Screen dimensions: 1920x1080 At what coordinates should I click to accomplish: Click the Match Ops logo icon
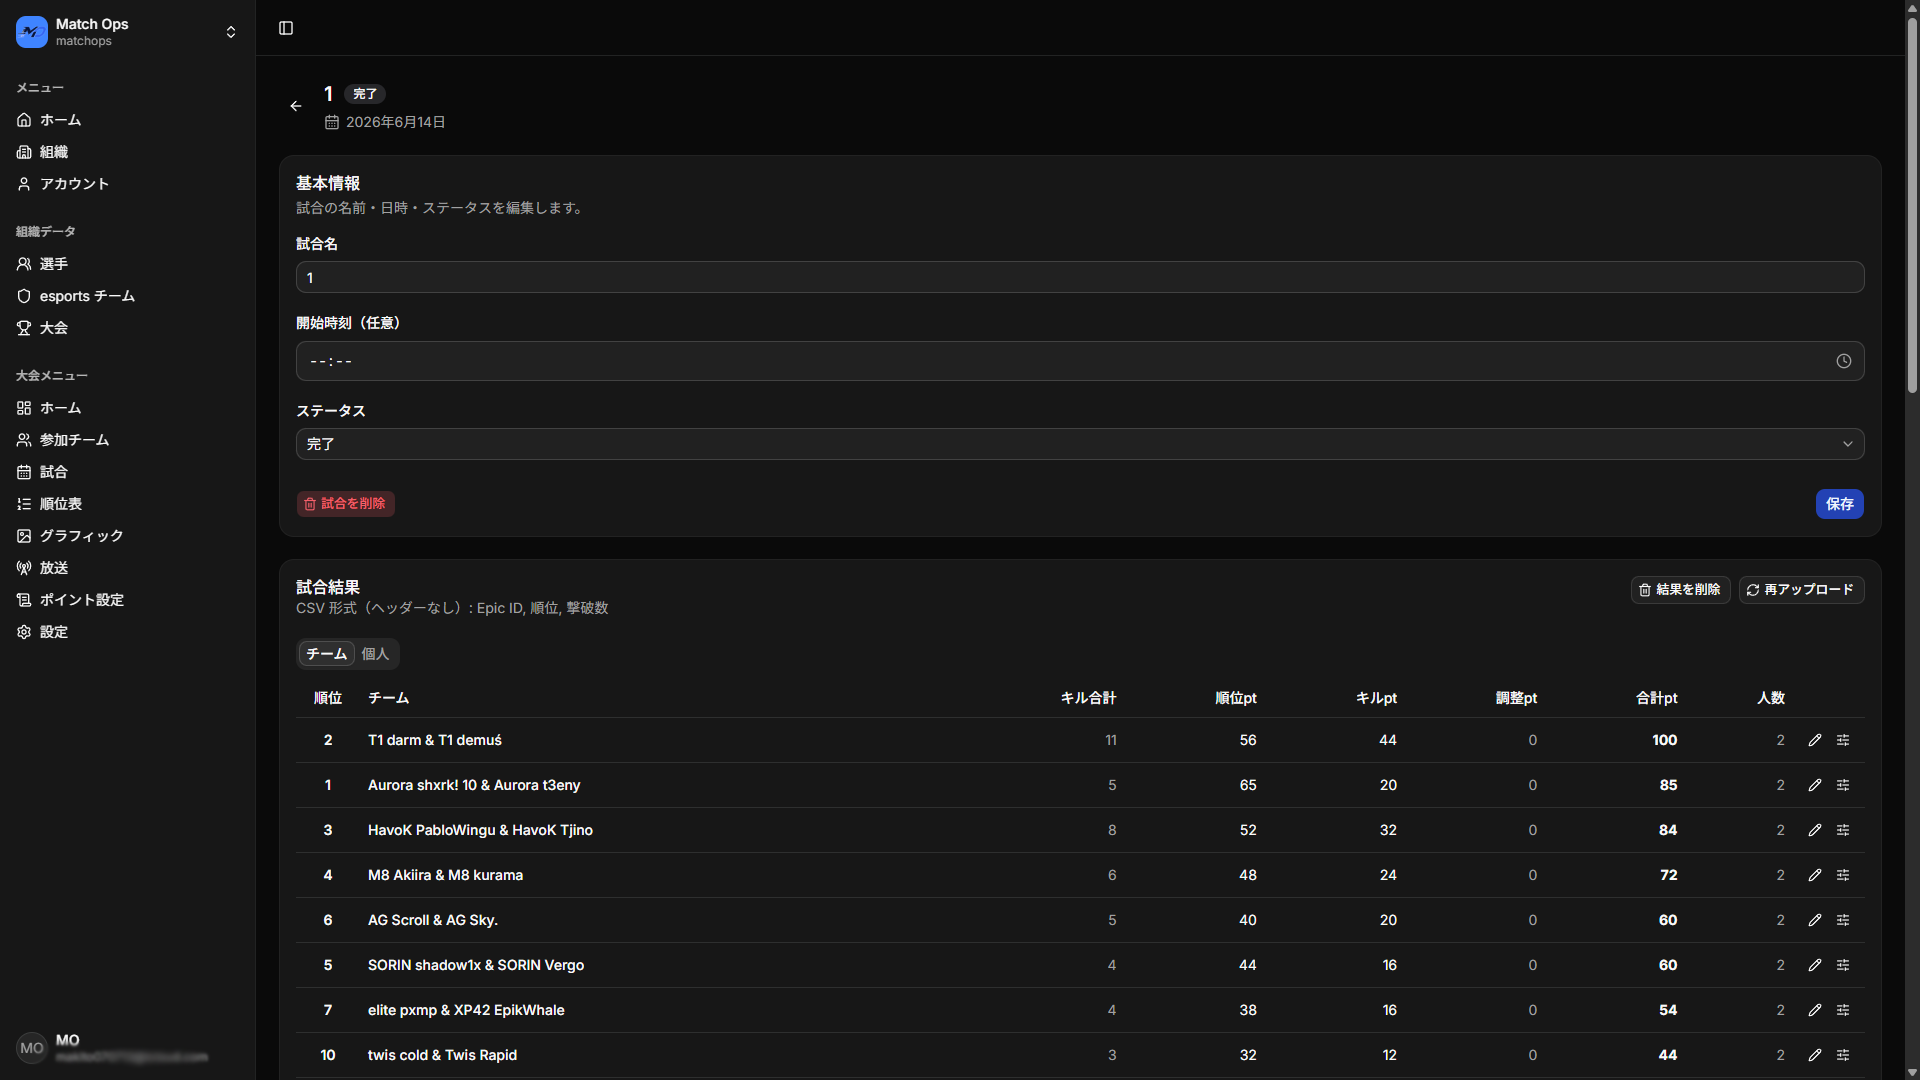click(x=32, y=32)
